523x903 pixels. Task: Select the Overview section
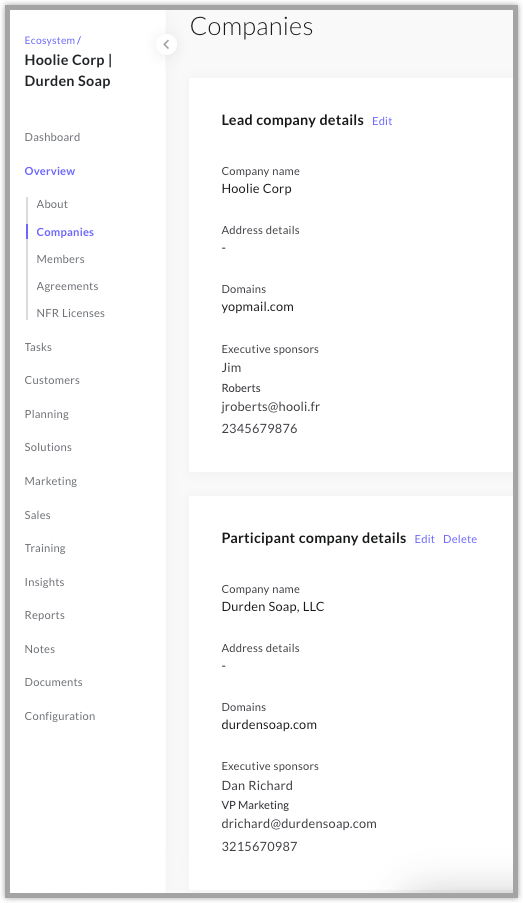click(x=50, y=171)
